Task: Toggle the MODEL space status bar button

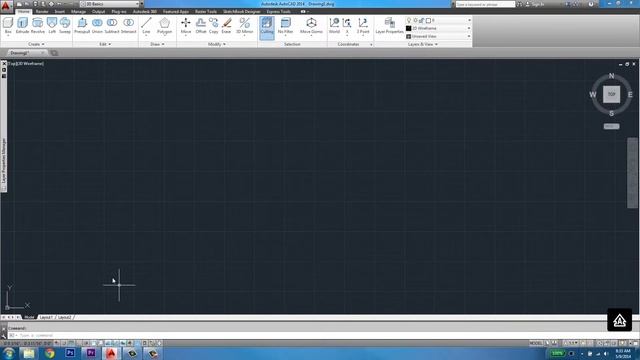Action: [x=536, y=343]
